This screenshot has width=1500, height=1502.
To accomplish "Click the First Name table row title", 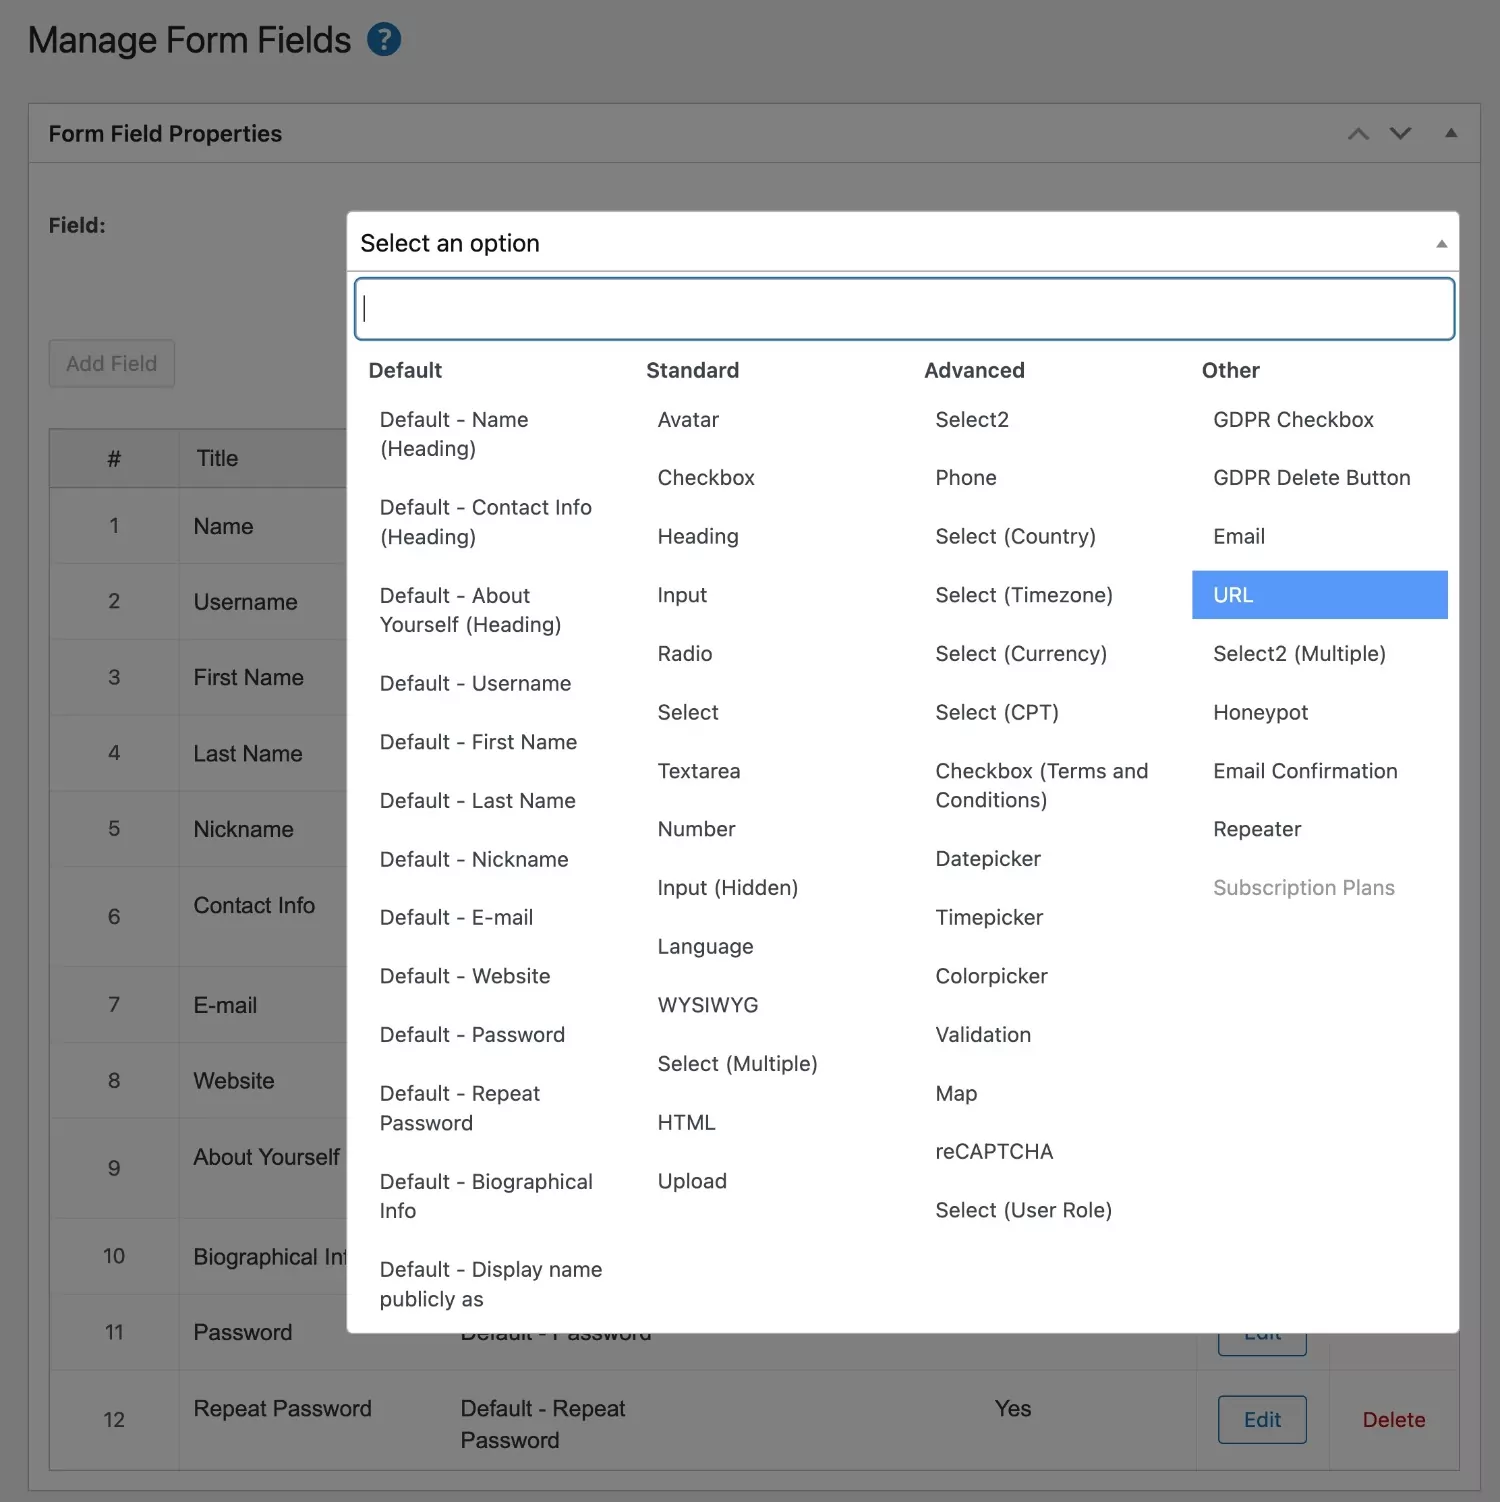I will click(x=248, y=678).
